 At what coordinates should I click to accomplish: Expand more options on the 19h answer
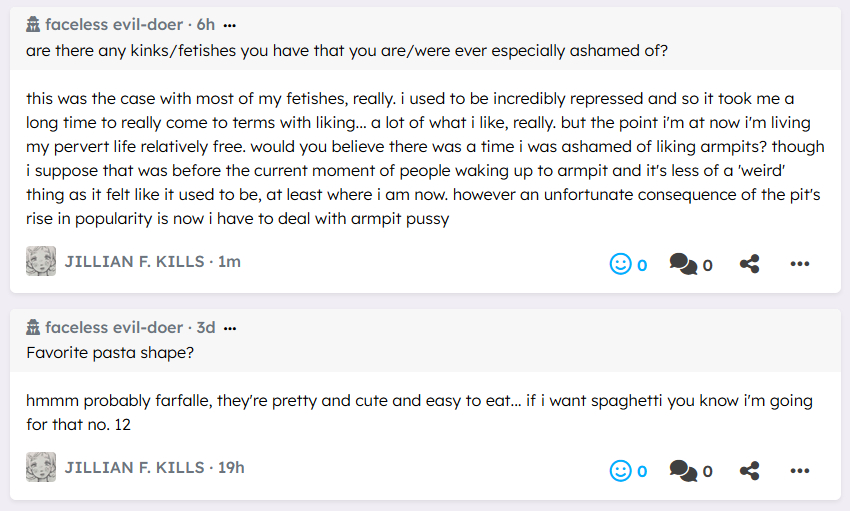click(x=799, y=470)
